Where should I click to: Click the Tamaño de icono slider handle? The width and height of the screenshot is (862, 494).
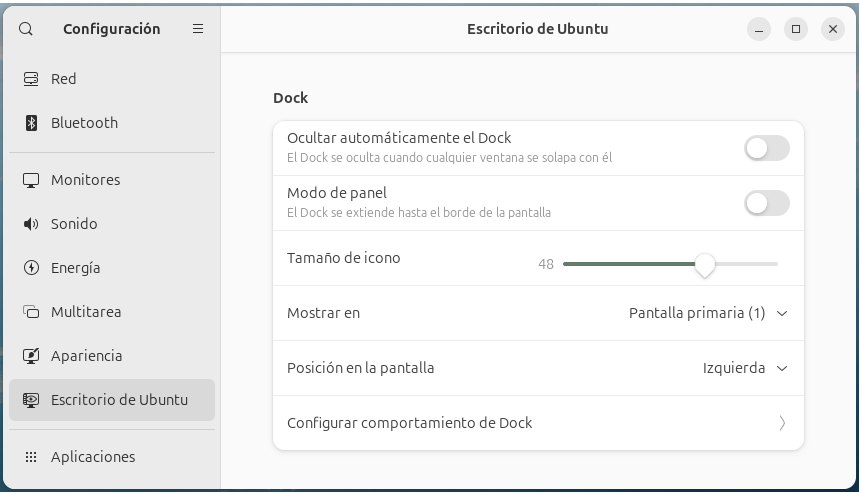(705, 264)
